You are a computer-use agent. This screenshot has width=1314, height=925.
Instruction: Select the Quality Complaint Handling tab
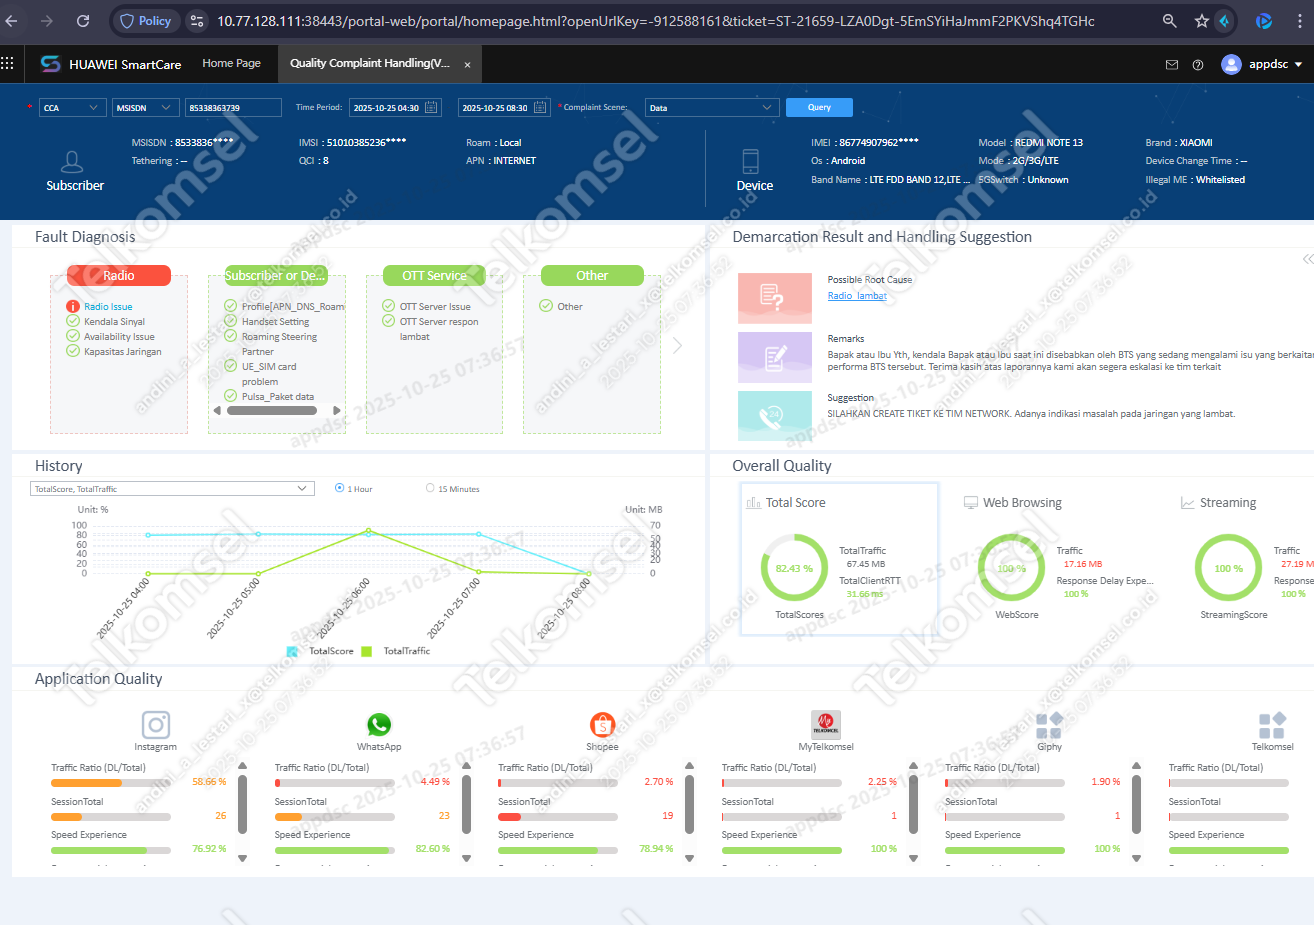(x=370, y=63)
